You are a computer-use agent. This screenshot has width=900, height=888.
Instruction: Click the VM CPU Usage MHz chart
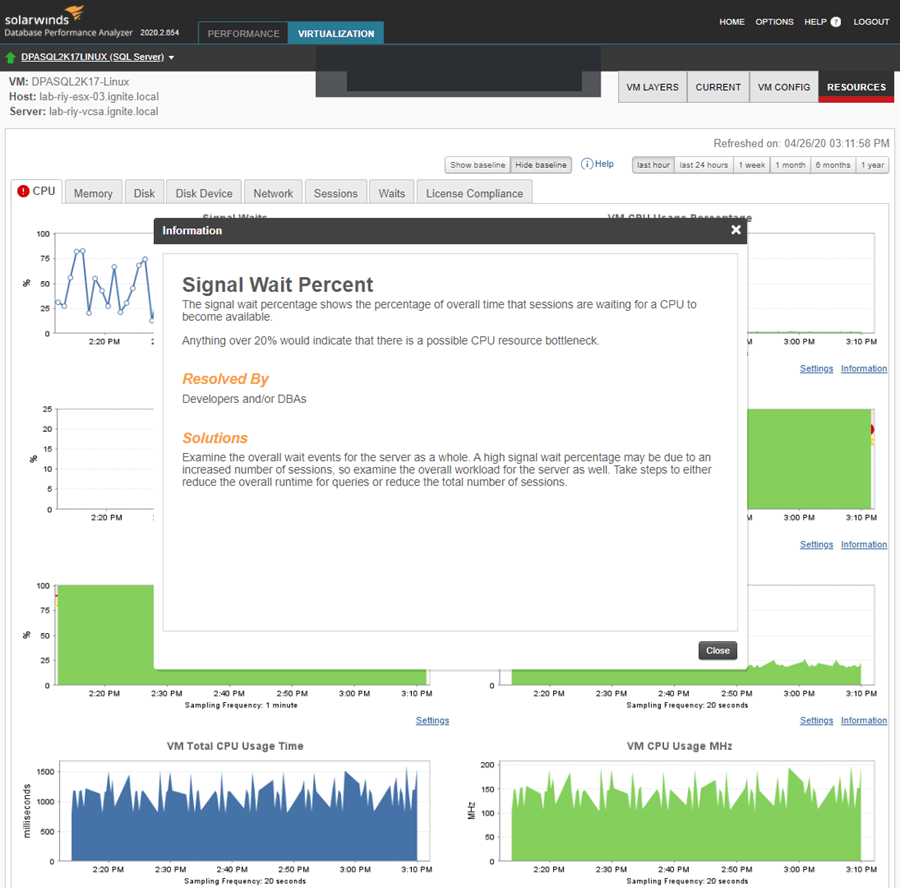[686, 812]
